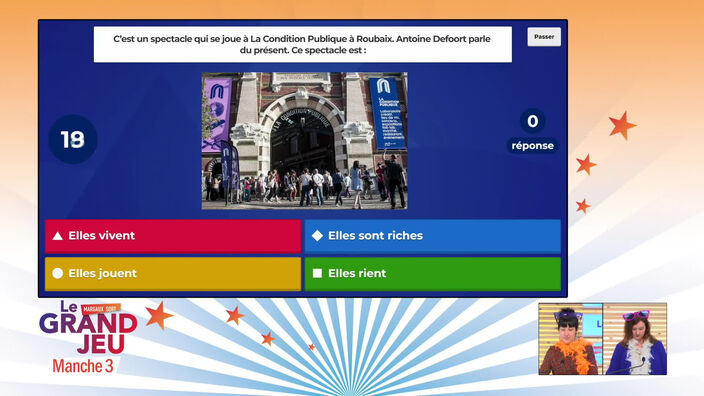Click the white circle icon on yellow answer

tap(57, 273)
